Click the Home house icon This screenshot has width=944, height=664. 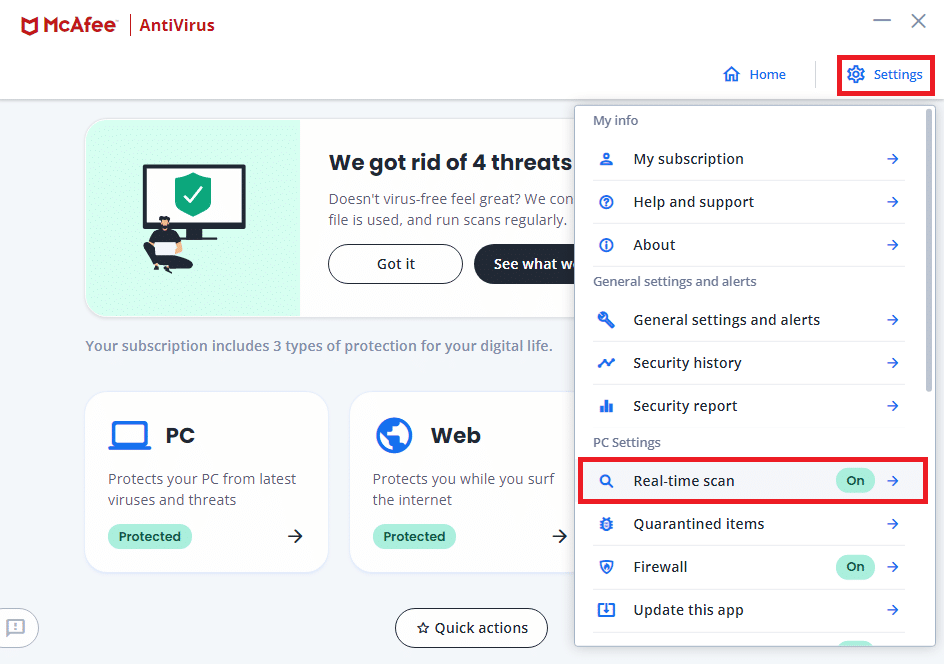[731, 74]
